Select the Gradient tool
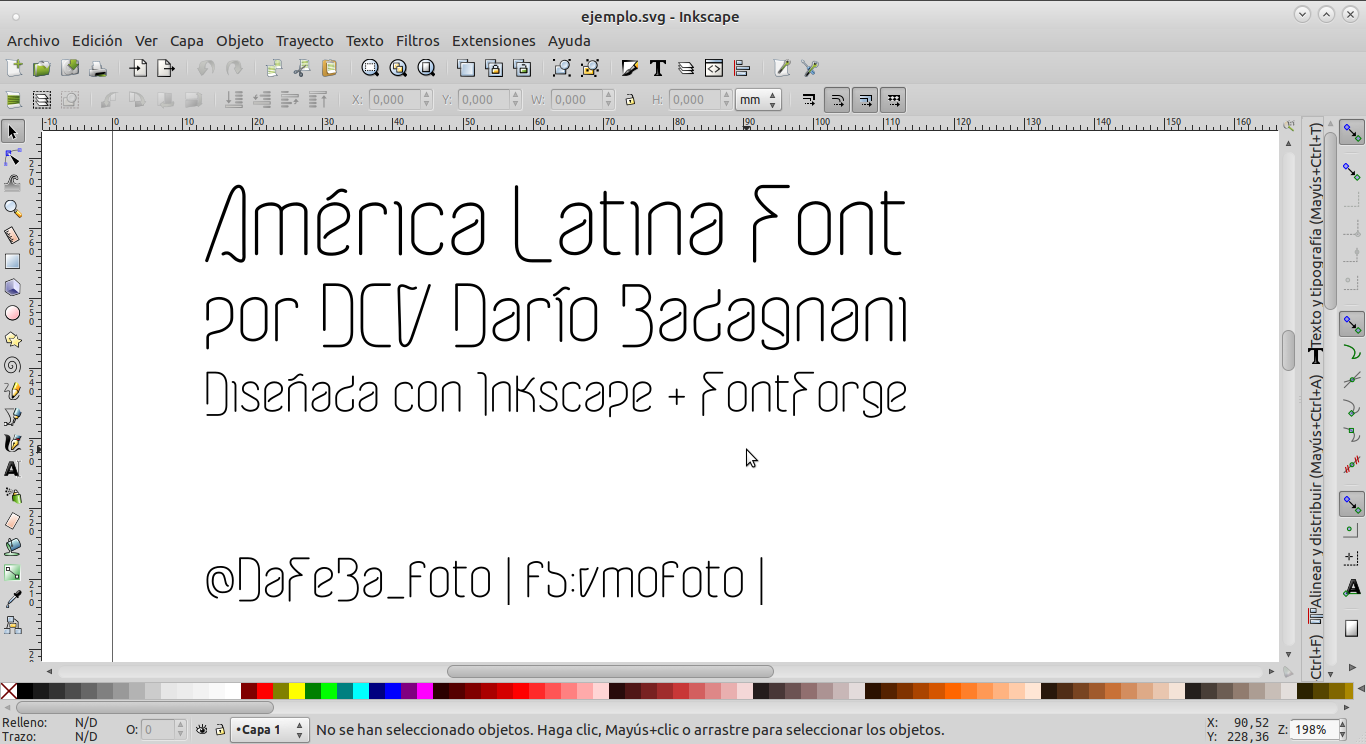Viewport: 1366px width, 744px height. coord(13,573)
